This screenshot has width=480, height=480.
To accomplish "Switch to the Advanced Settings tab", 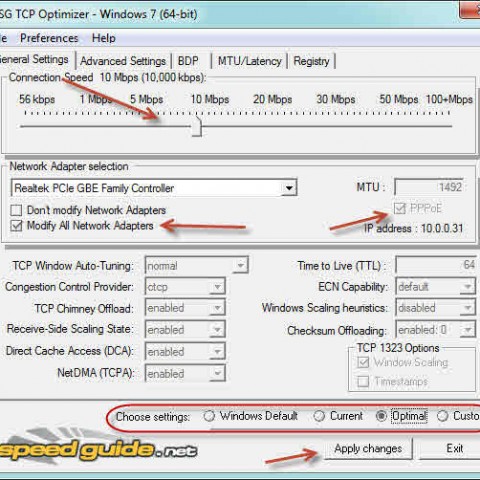I will pyautogui.click(x=123, y=61).
